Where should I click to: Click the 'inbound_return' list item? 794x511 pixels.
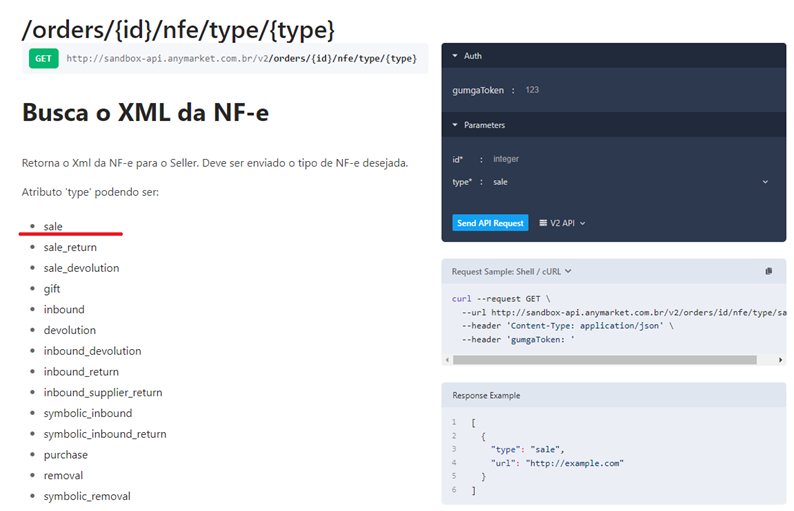coord(81,372)
